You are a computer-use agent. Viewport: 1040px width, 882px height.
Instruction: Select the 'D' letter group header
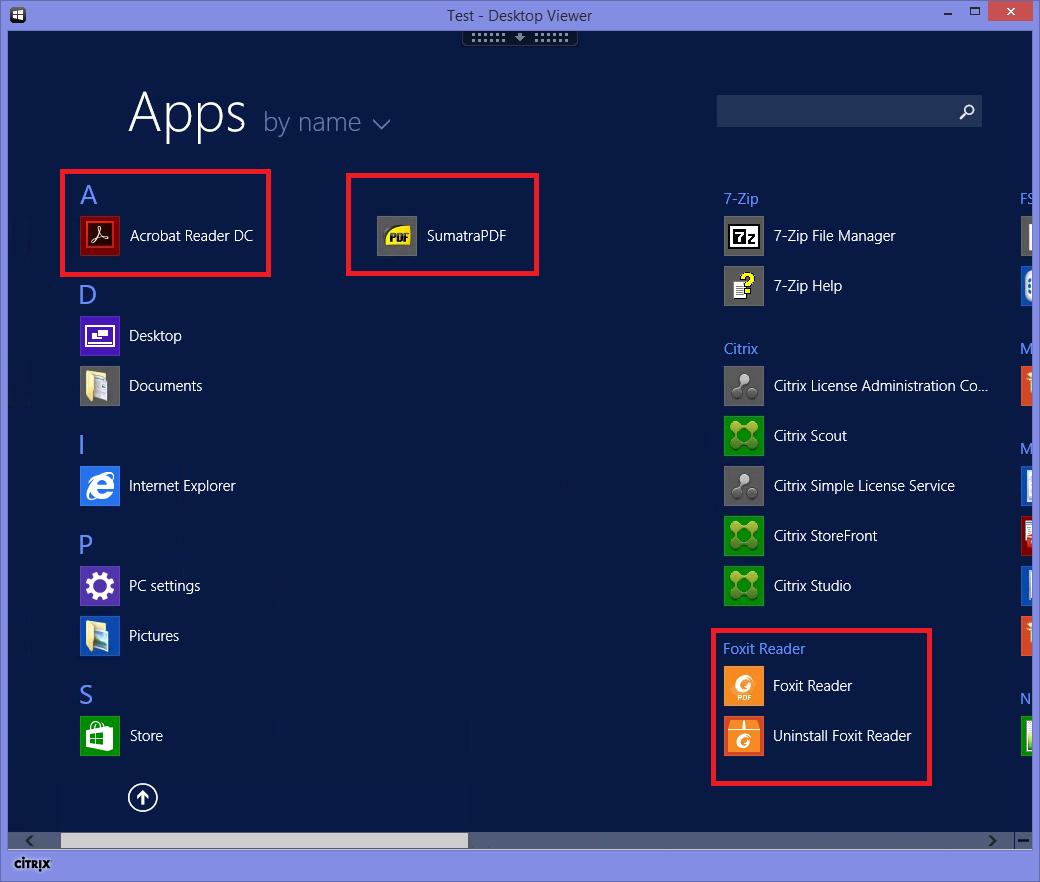[x=88, y=294]
